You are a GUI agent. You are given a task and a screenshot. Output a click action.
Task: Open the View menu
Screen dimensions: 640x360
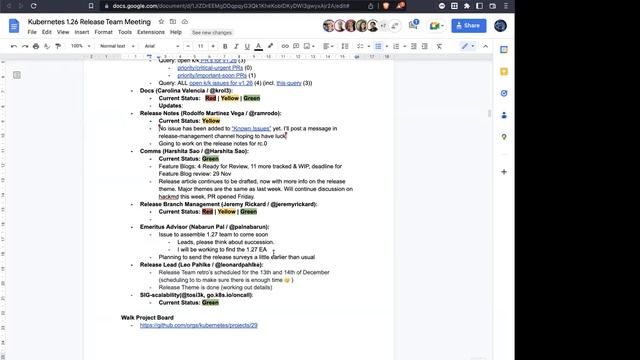point(63,32)
